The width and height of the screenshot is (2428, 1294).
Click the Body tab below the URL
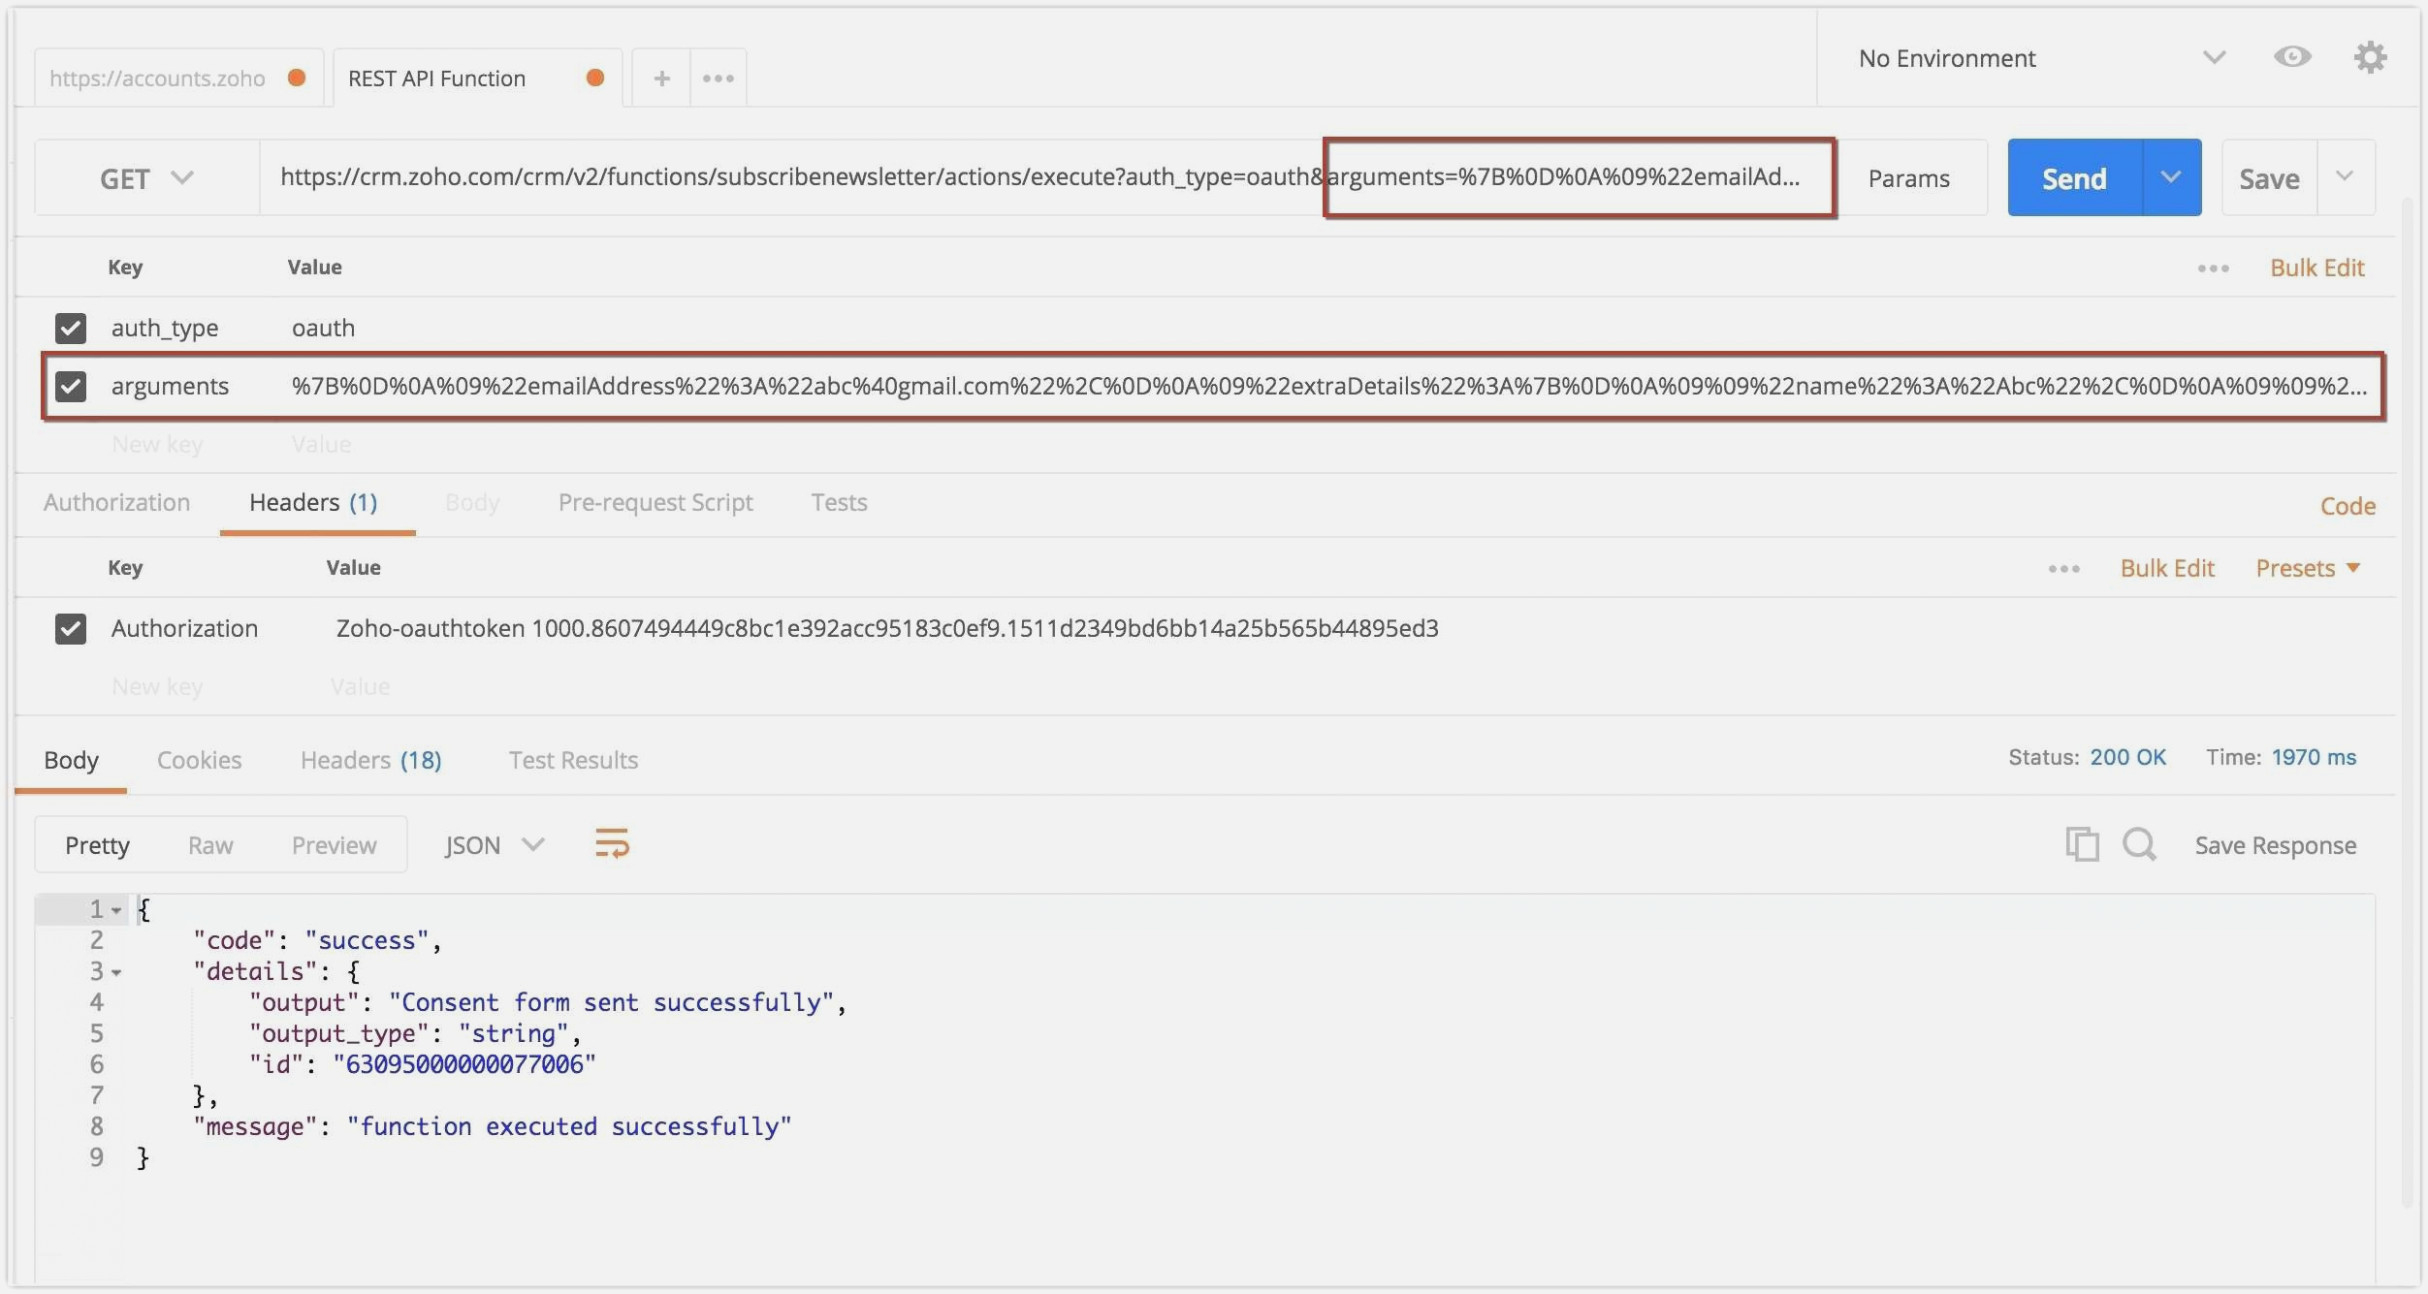tap(471, 503)
